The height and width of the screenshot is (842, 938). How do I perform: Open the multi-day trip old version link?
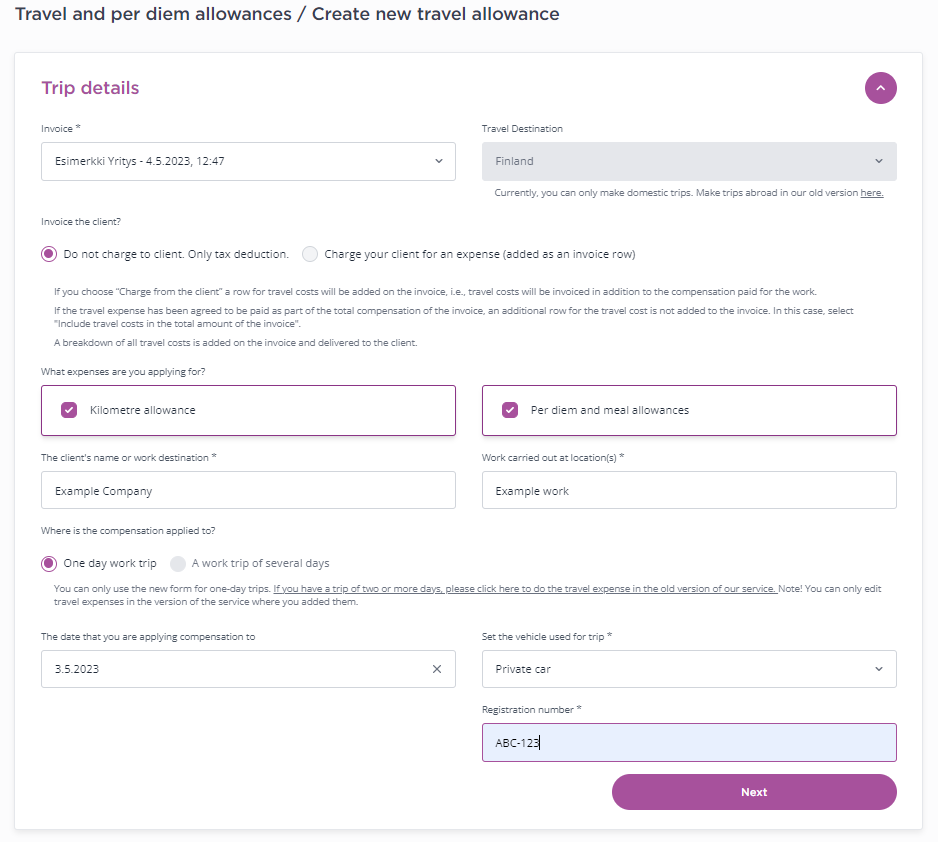coord(524,589)
